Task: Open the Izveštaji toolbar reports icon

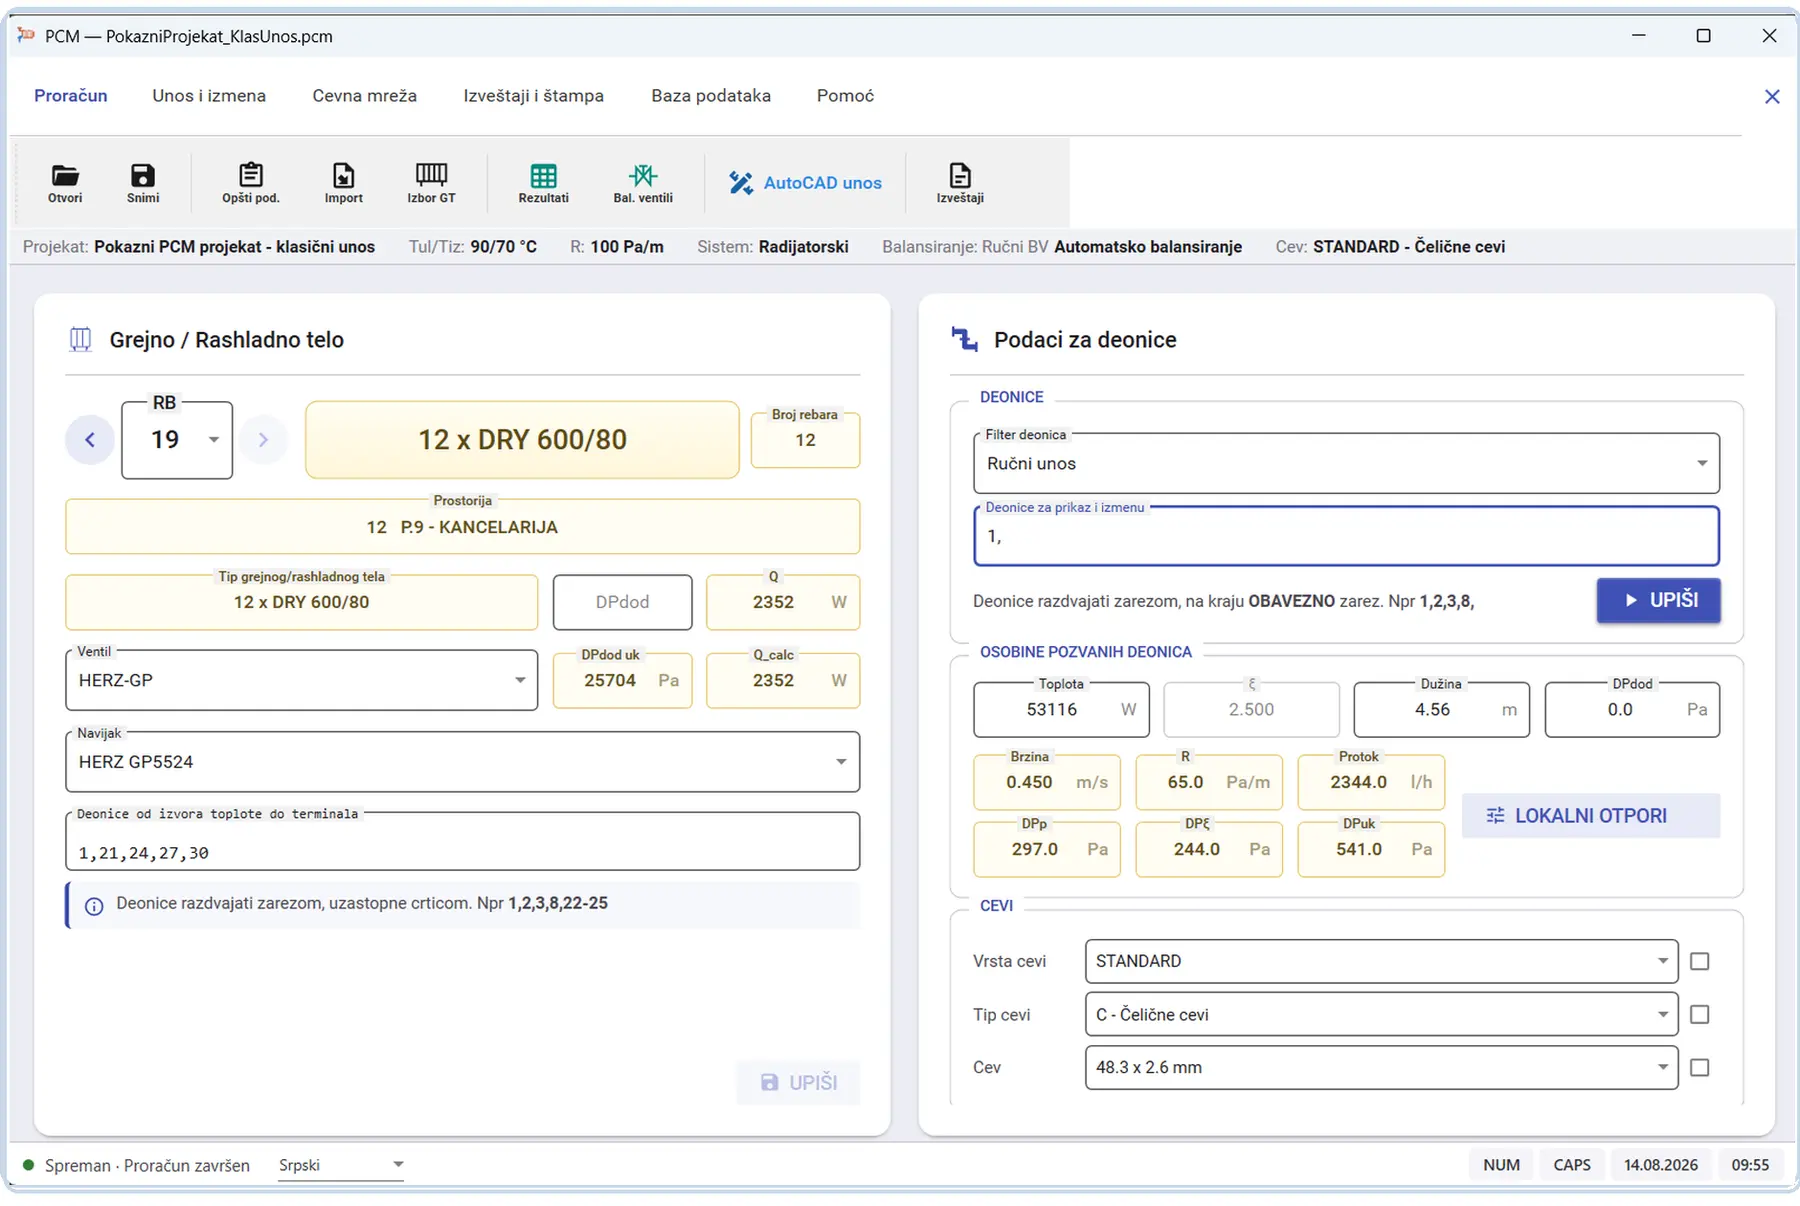Action: (x=960, y=183)
